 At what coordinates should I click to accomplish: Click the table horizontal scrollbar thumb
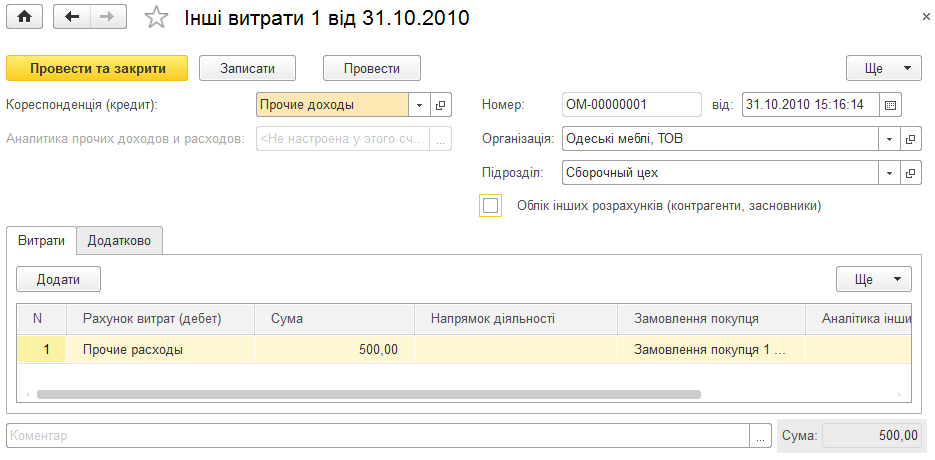(369, 394)
